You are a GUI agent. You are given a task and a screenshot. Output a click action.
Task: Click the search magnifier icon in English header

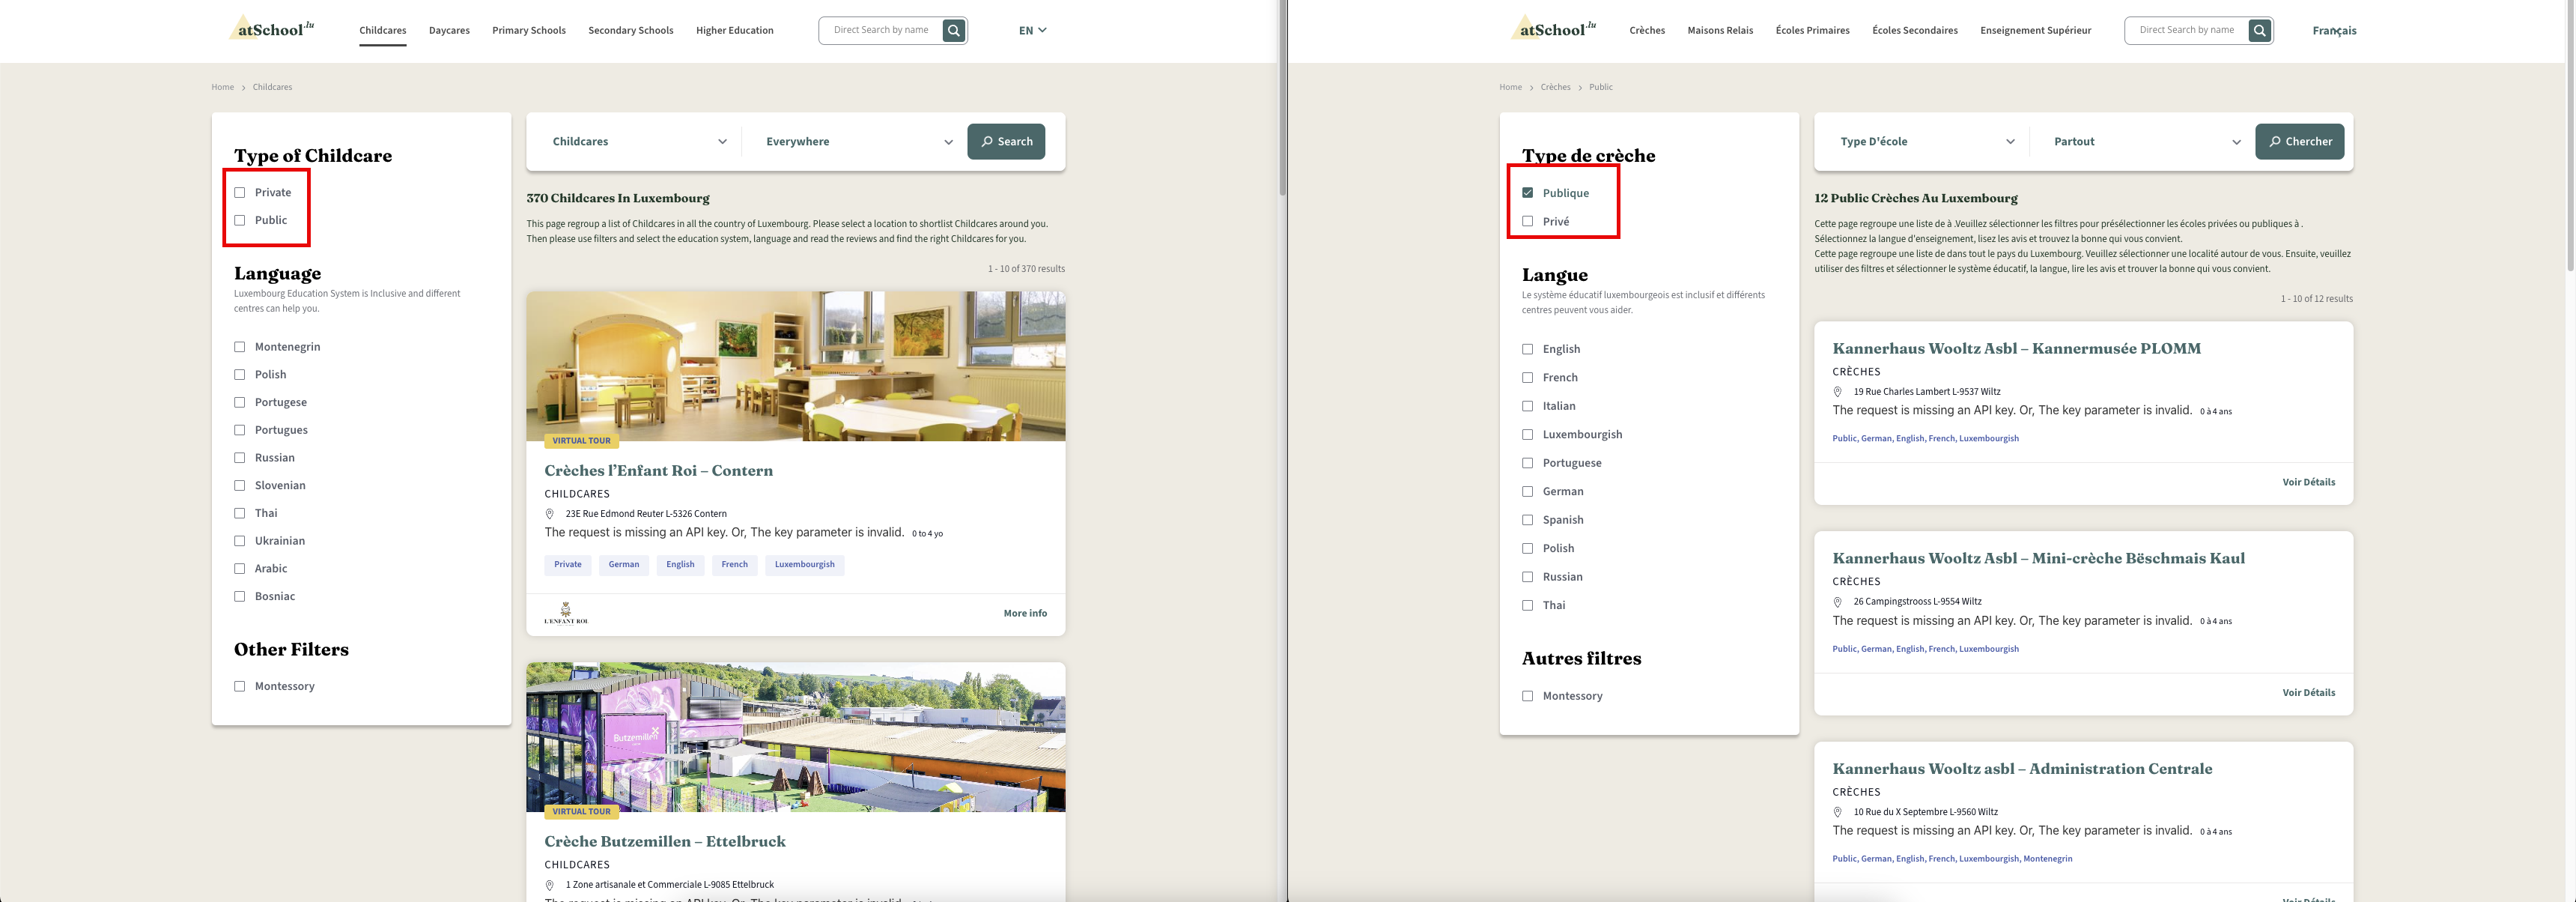pyautogui.click(x=954, y=30)
